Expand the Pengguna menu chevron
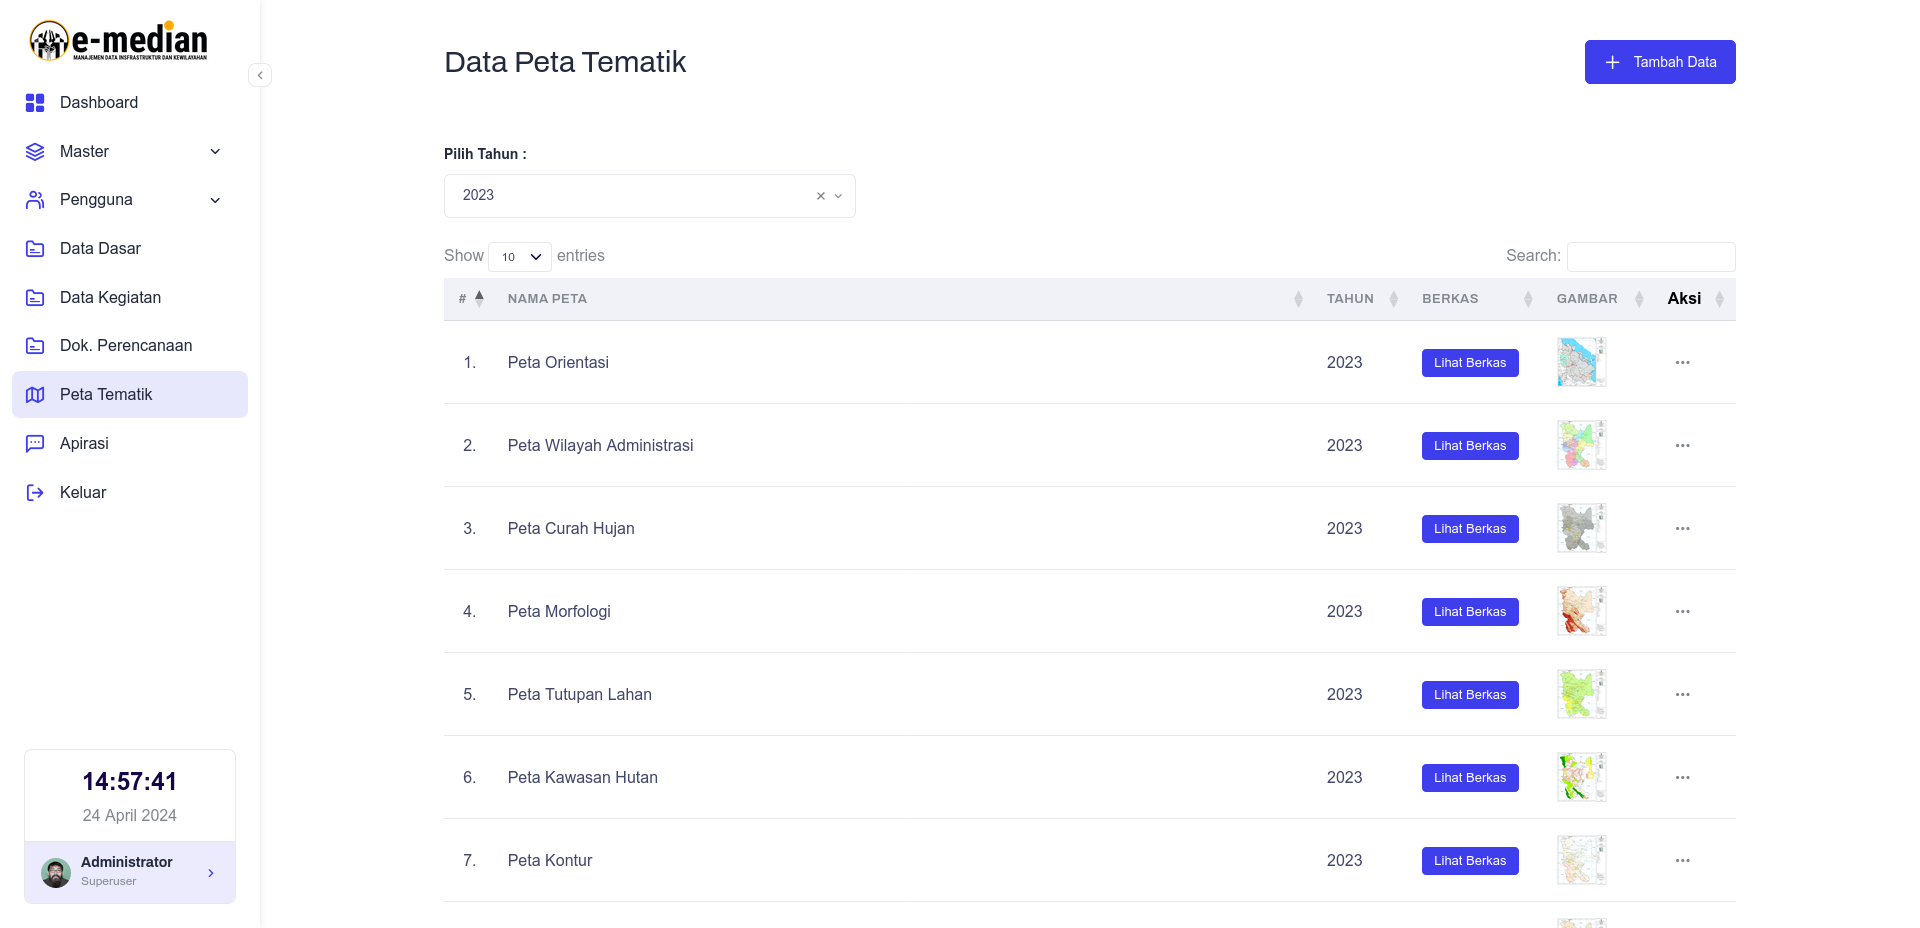The width and height of the screenshot is (1920, 928). coord(215,200)
